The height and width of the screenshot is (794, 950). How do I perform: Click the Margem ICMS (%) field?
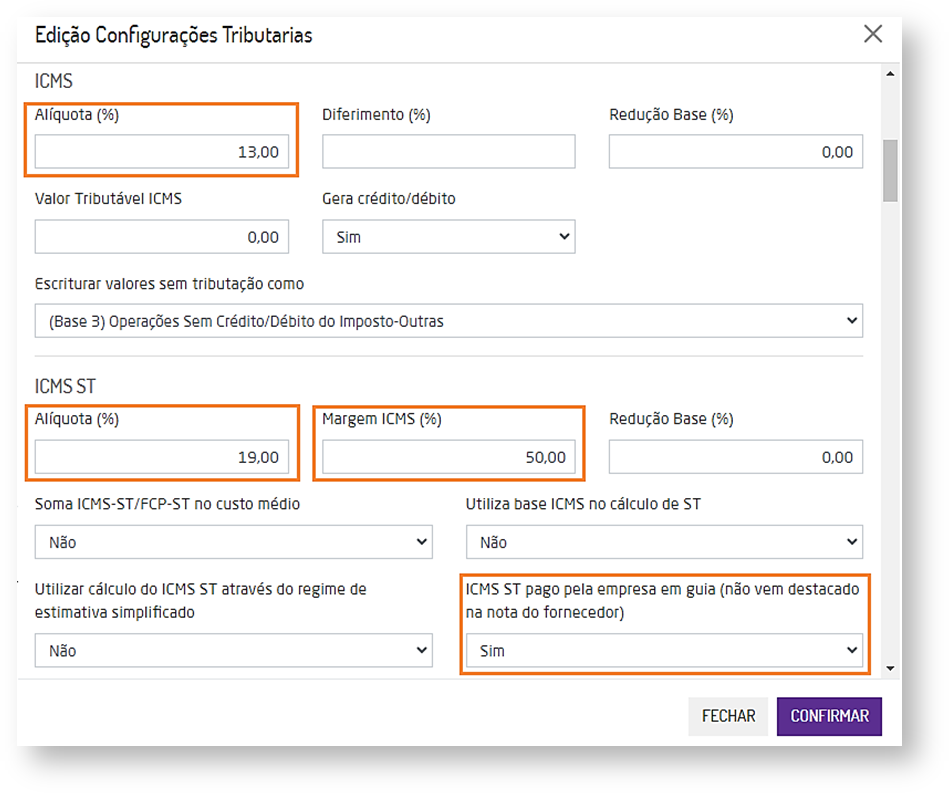(x=448, y=457)
